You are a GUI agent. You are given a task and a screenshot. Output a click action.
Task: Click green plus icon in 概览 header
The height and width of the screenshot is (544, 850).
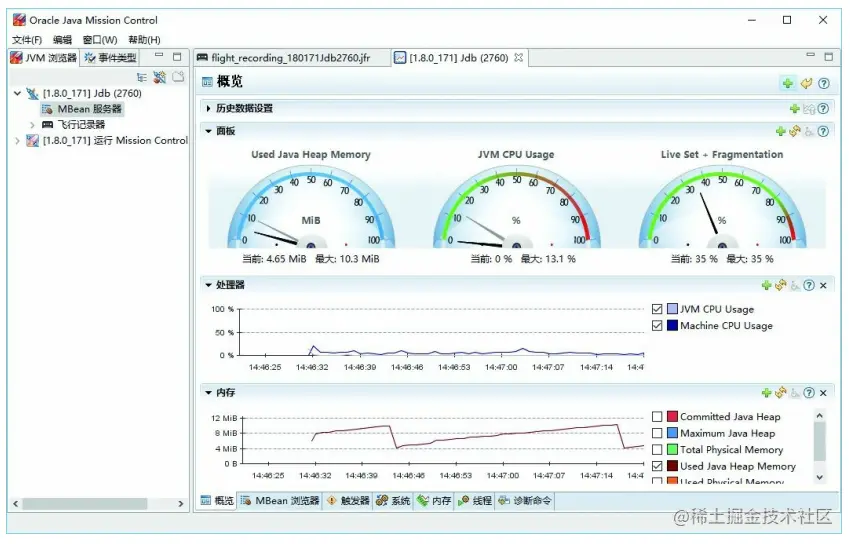788,83
